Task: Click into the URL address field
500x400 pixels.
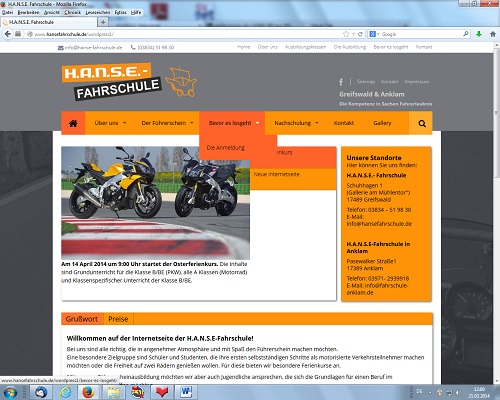Action: (x=187, y=34)
